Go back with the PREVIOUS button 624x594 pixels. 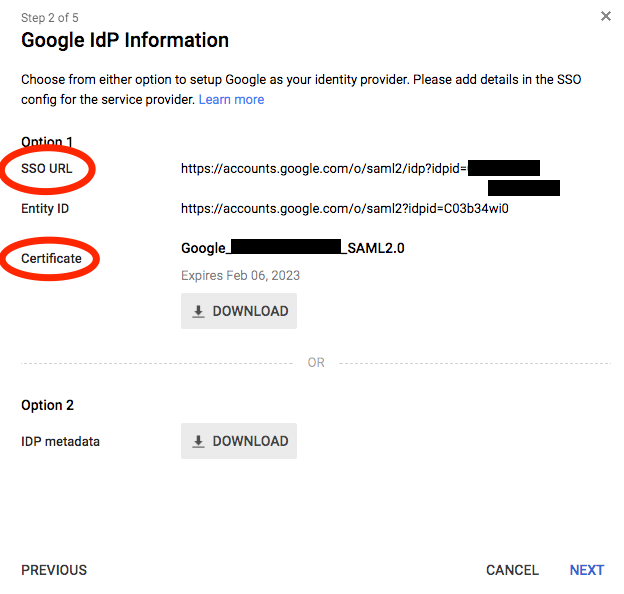(x=54, y=570)
